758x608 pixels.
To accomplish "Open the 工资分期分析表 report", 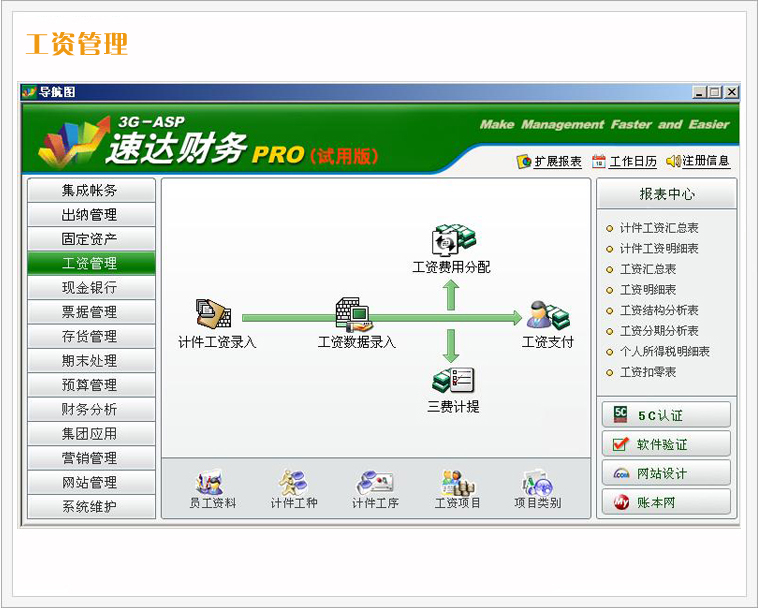I will pos(659,331).
